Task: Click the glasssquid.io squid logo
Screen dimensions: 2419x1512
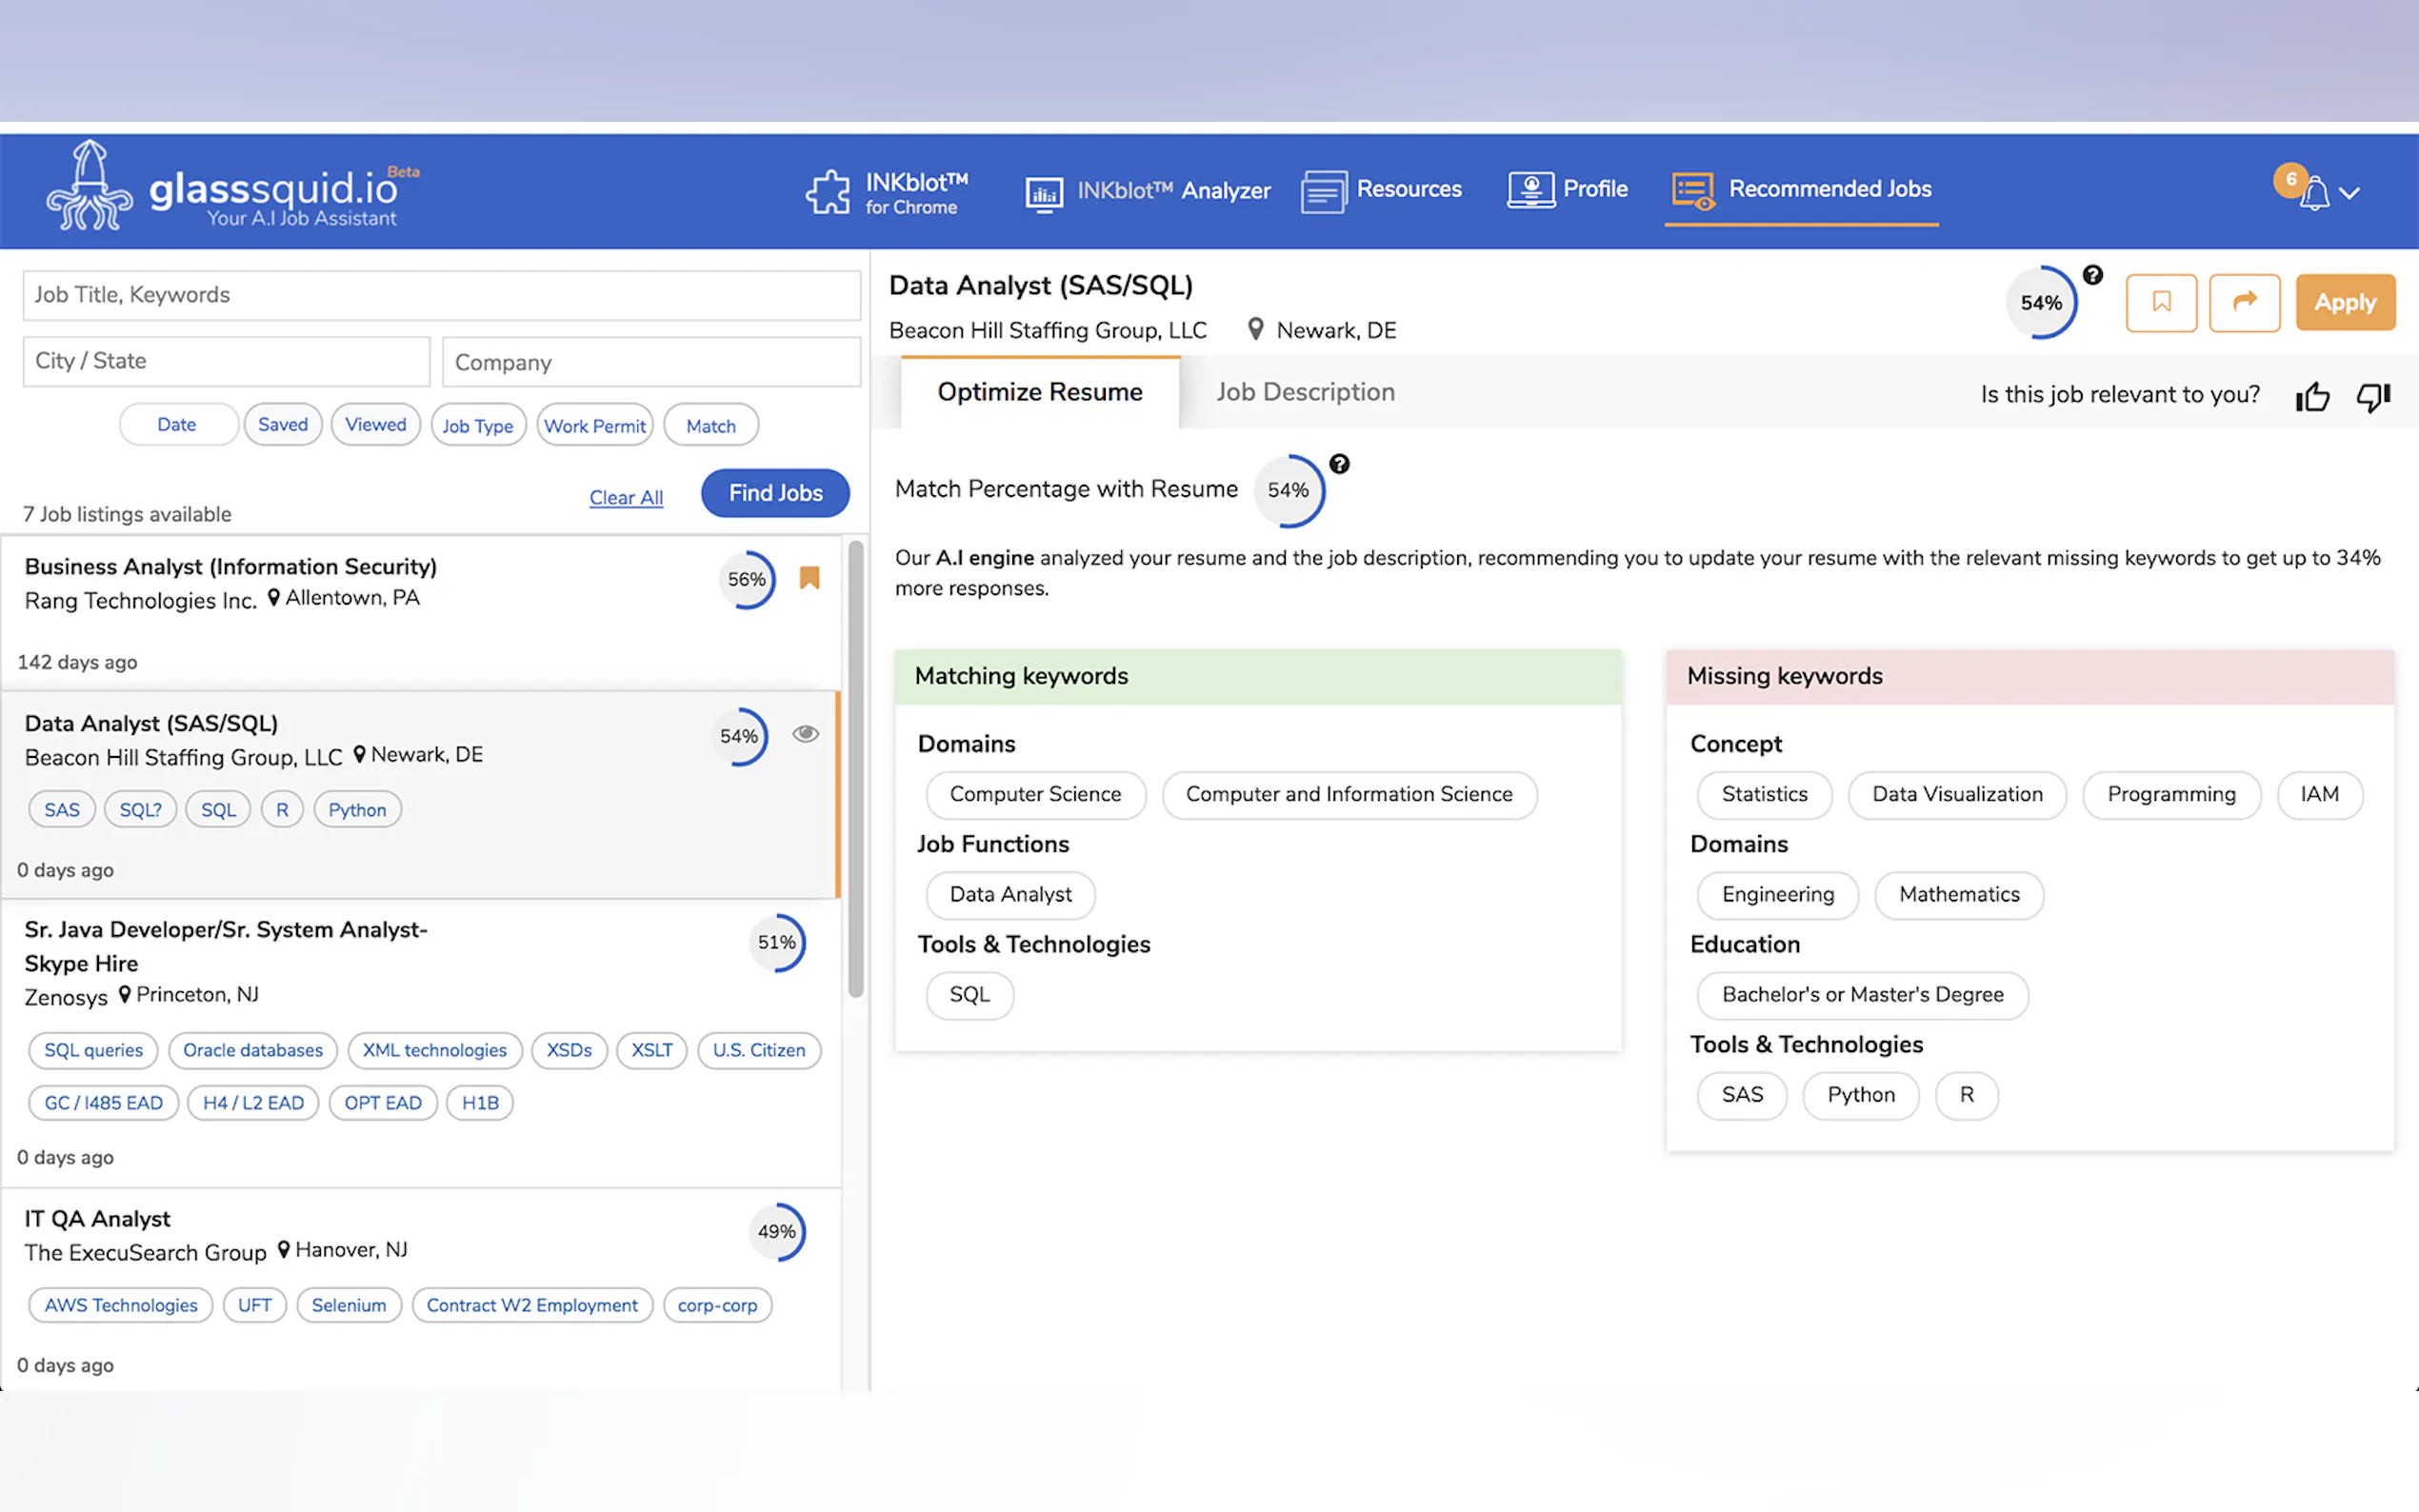Action: tap(89, 186)
